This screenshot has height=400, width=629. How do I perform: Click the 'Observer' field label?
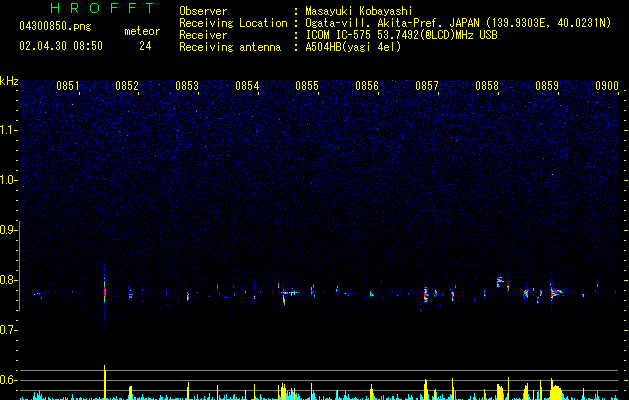tap(203, 11)
